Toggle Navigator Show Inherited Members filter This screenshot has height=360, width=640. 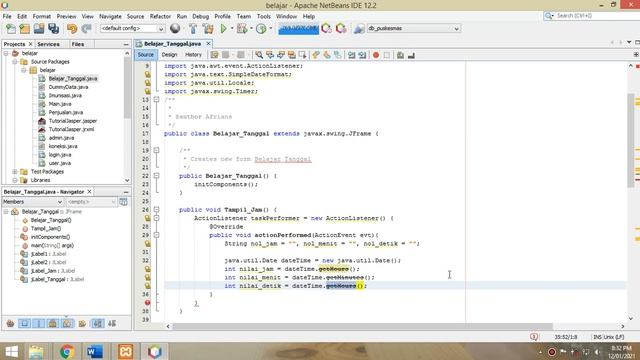(x=11, y=324)
